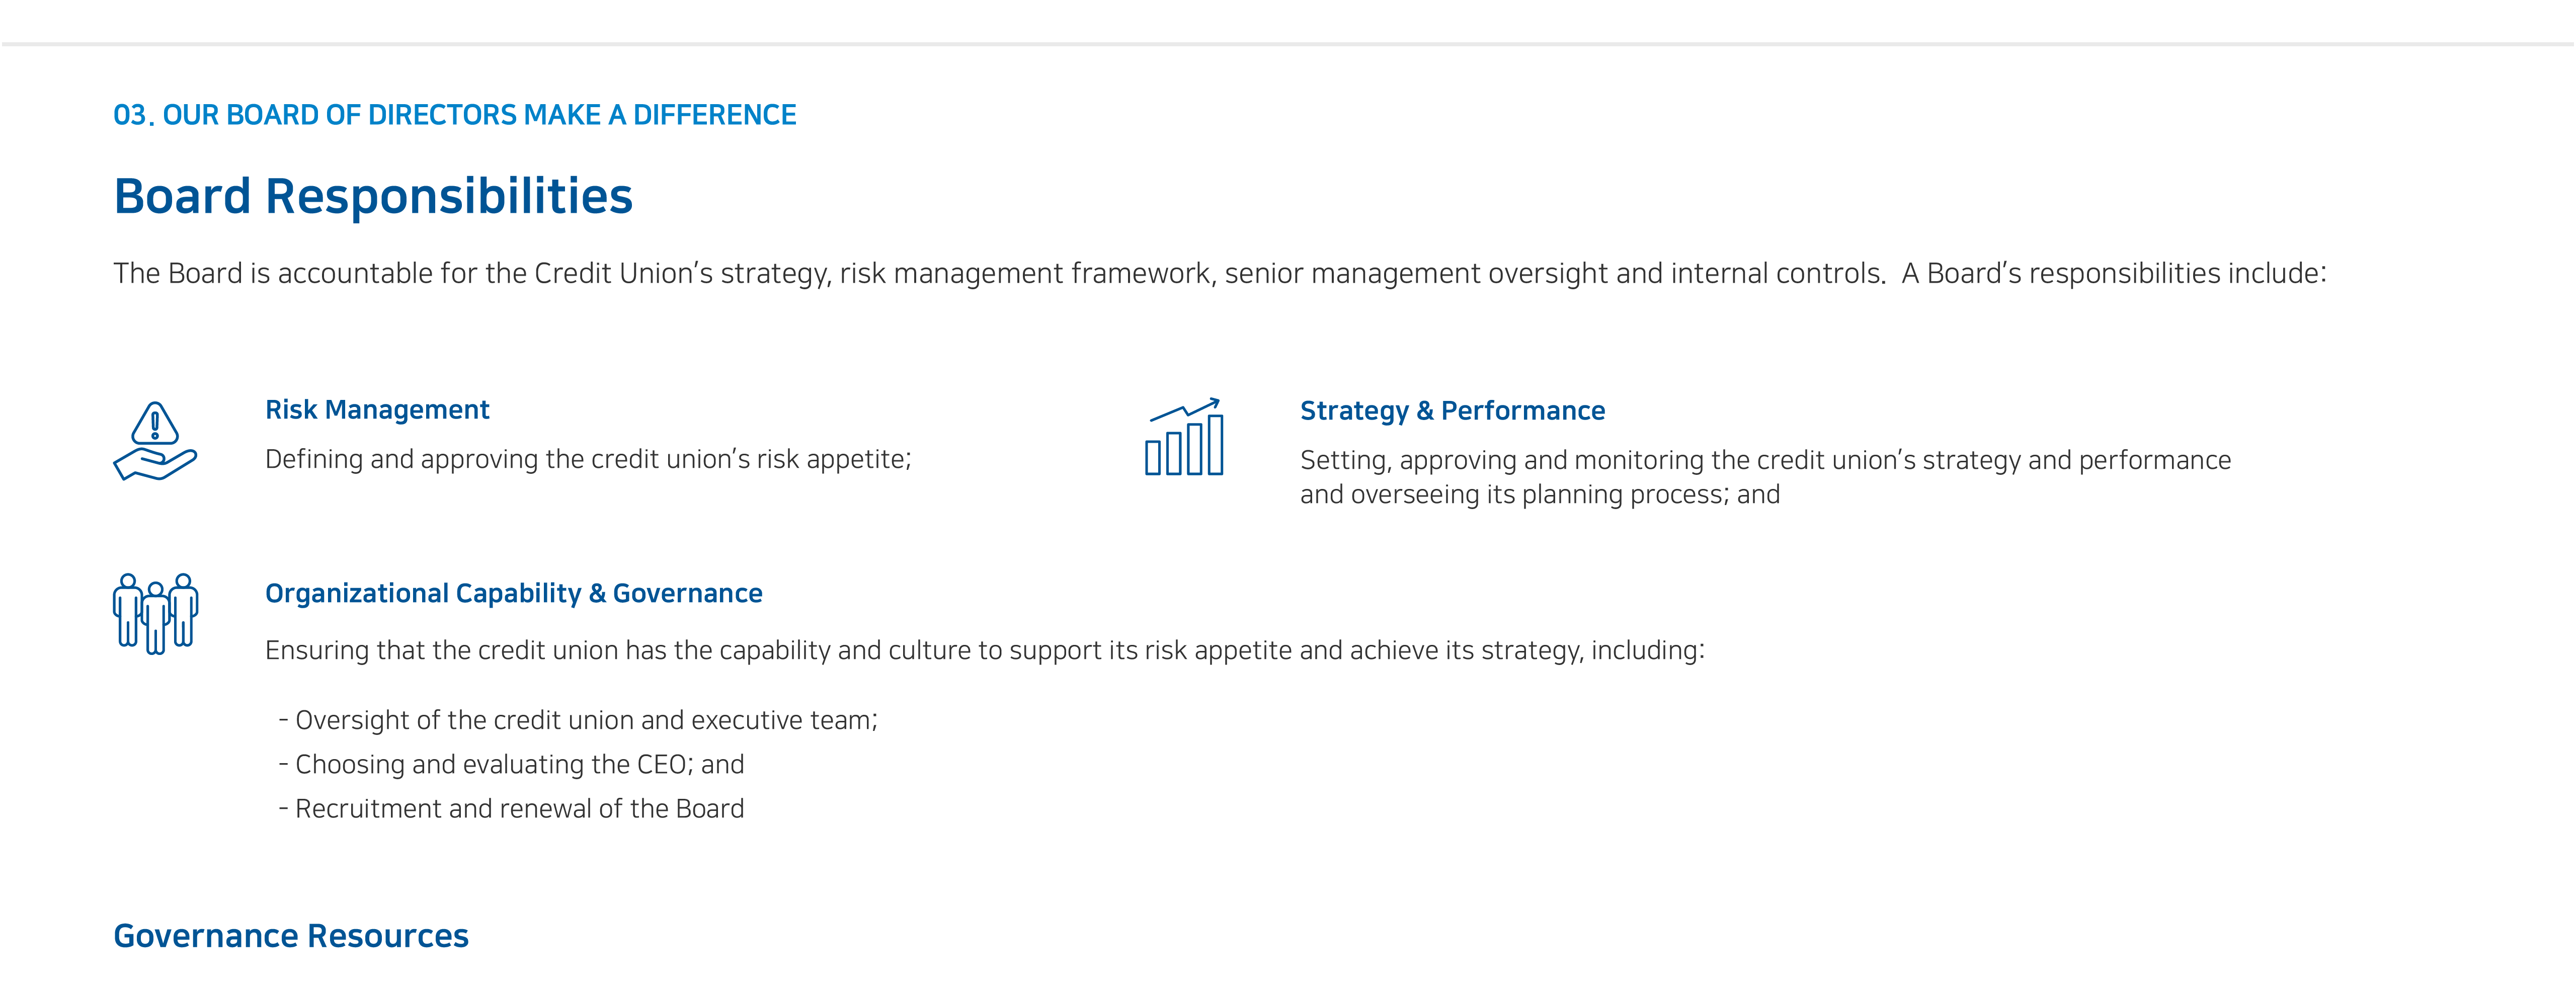Click the Strategy & Performance bar chart icon
The image size is (2576, 992).
tap(1184, 436)
